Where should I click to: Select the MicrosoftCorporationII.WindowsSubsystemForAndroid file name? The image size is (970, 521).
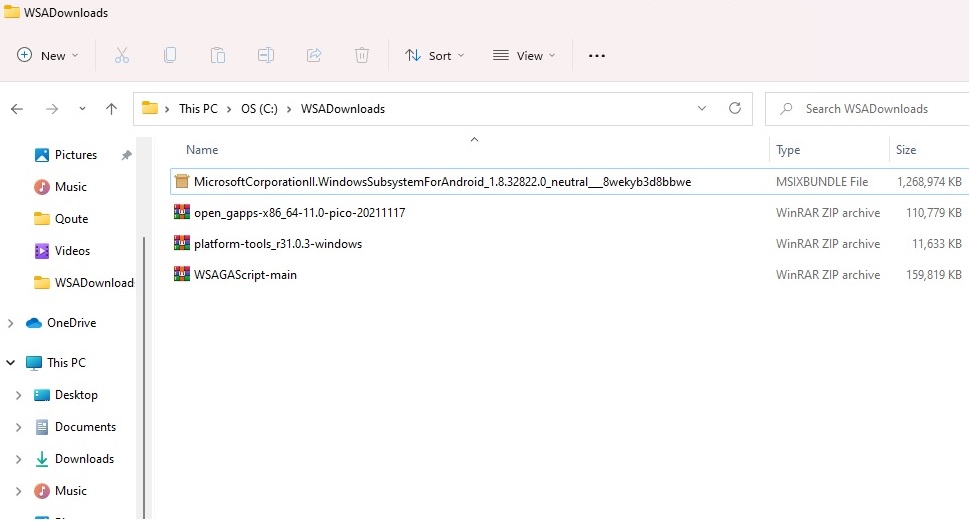(442, 182)
